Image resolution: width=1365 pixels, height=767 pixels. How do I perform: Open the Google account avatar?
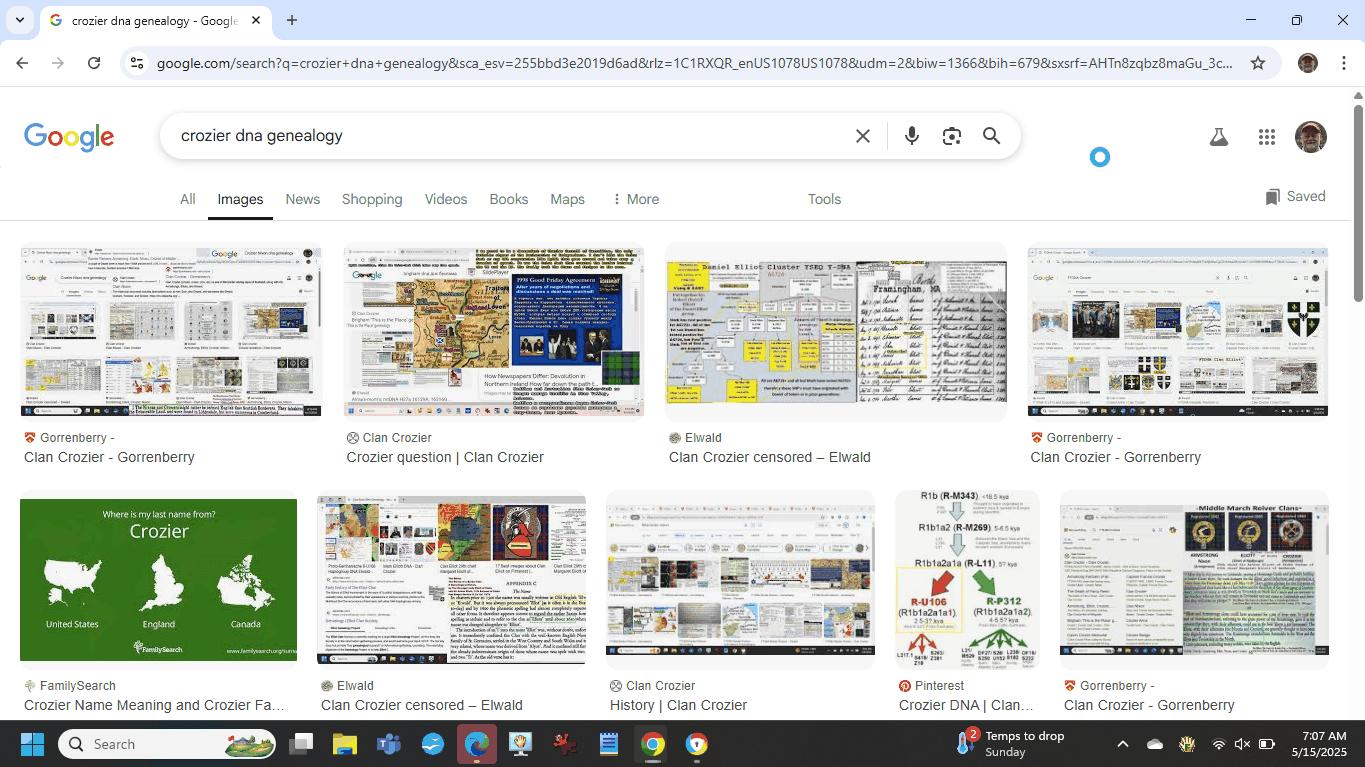tap(1310, 137)
